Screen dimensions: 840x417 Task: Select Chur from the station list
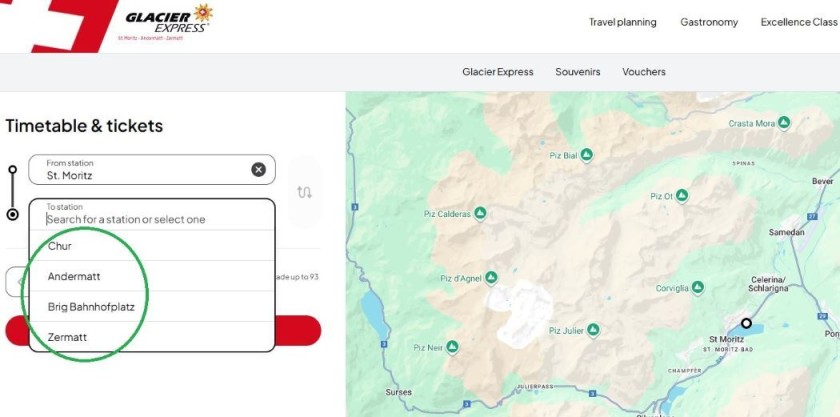pos(152,246)
